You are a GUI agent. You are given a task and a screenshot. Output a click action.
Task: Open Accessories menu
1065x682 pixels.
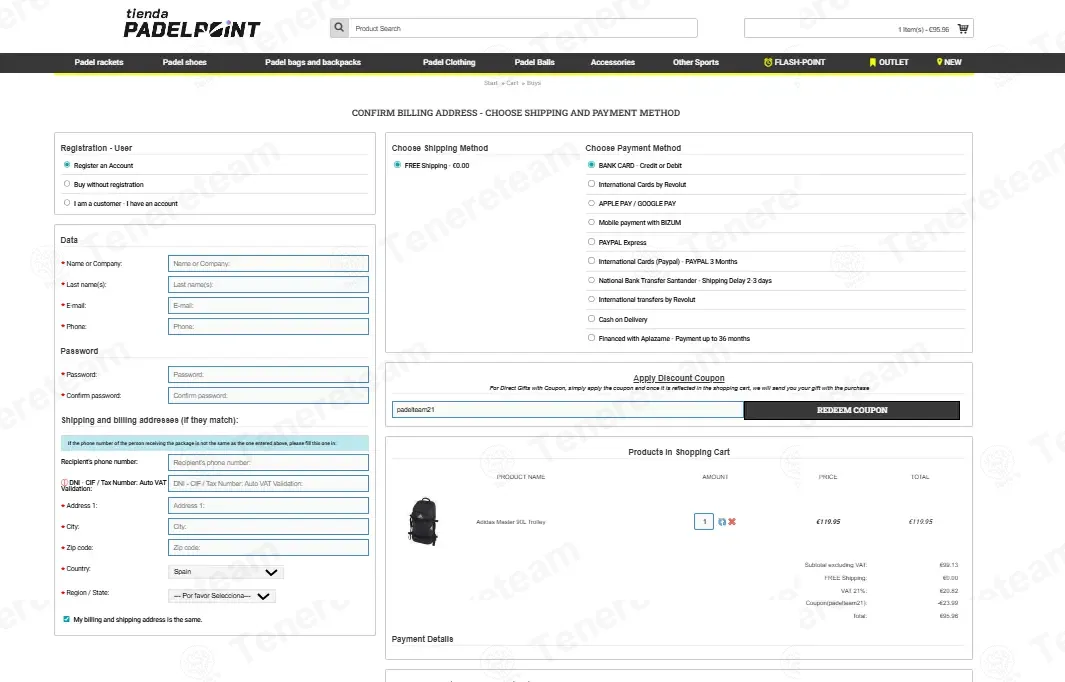(x=613, y=62)
